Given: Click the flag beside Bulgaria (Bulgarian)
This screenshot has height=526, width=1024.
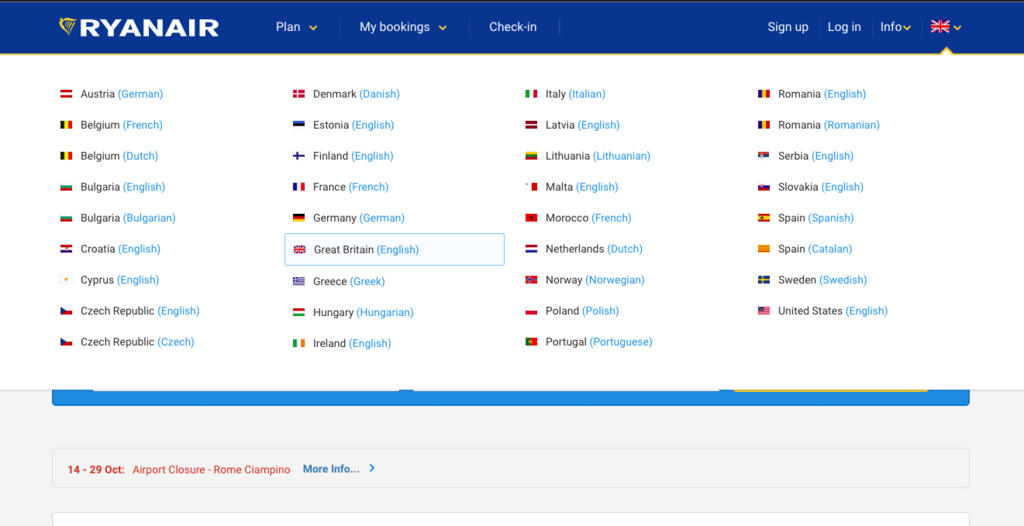Looking at the screenshot, I should click(x=66, y=218).
